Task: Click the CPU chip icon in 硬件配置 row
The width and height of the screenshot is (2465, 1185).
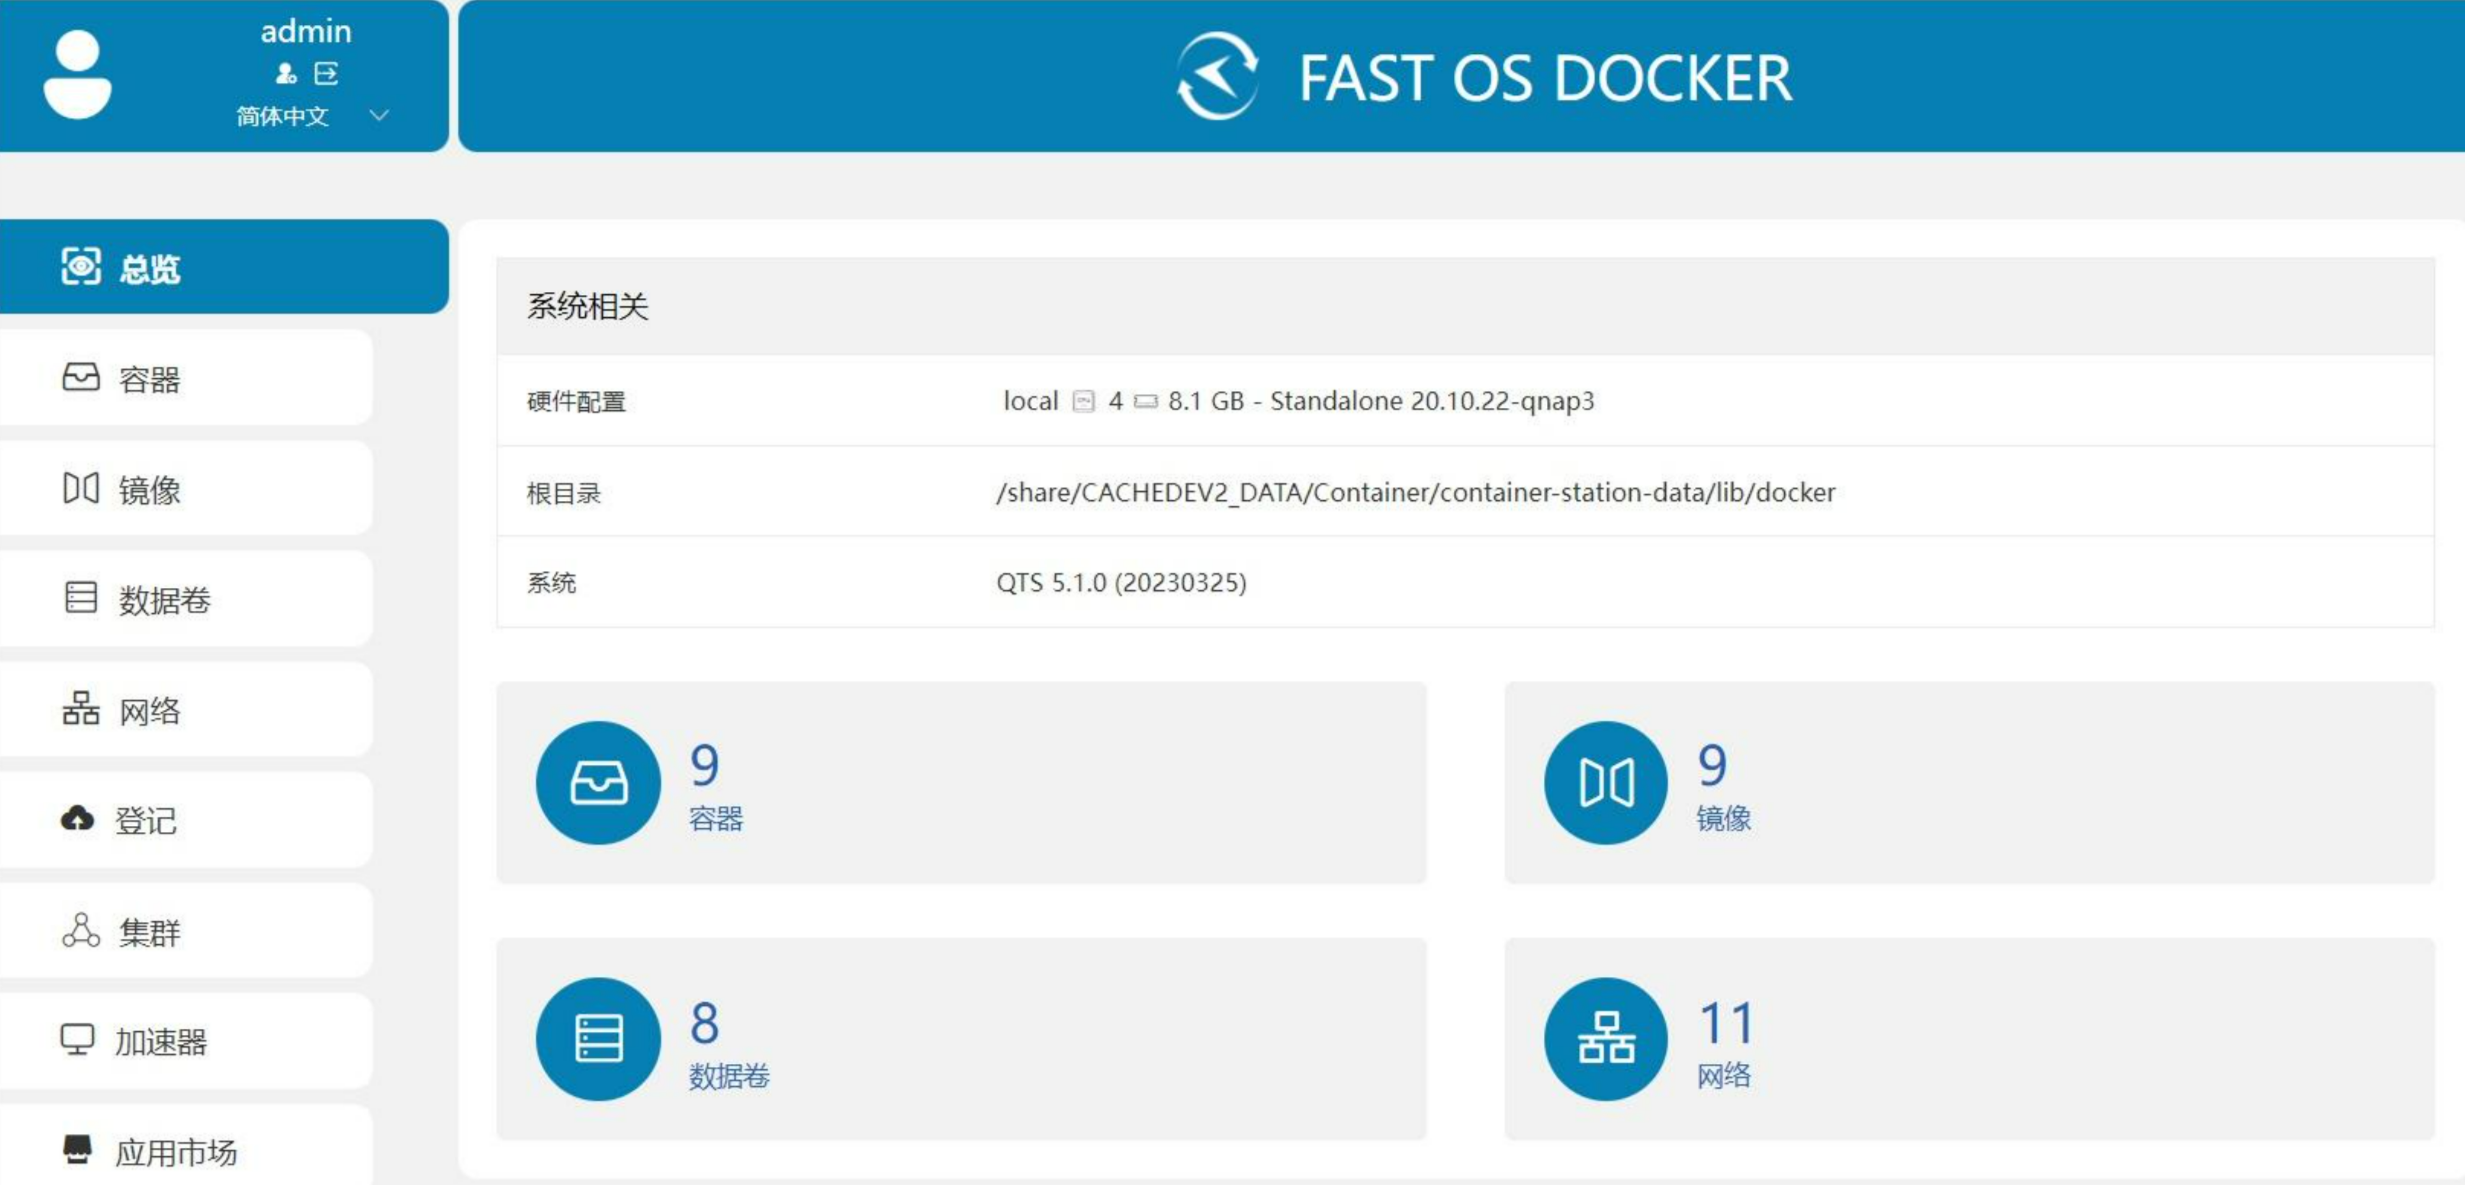Action: coord(1083,401)
